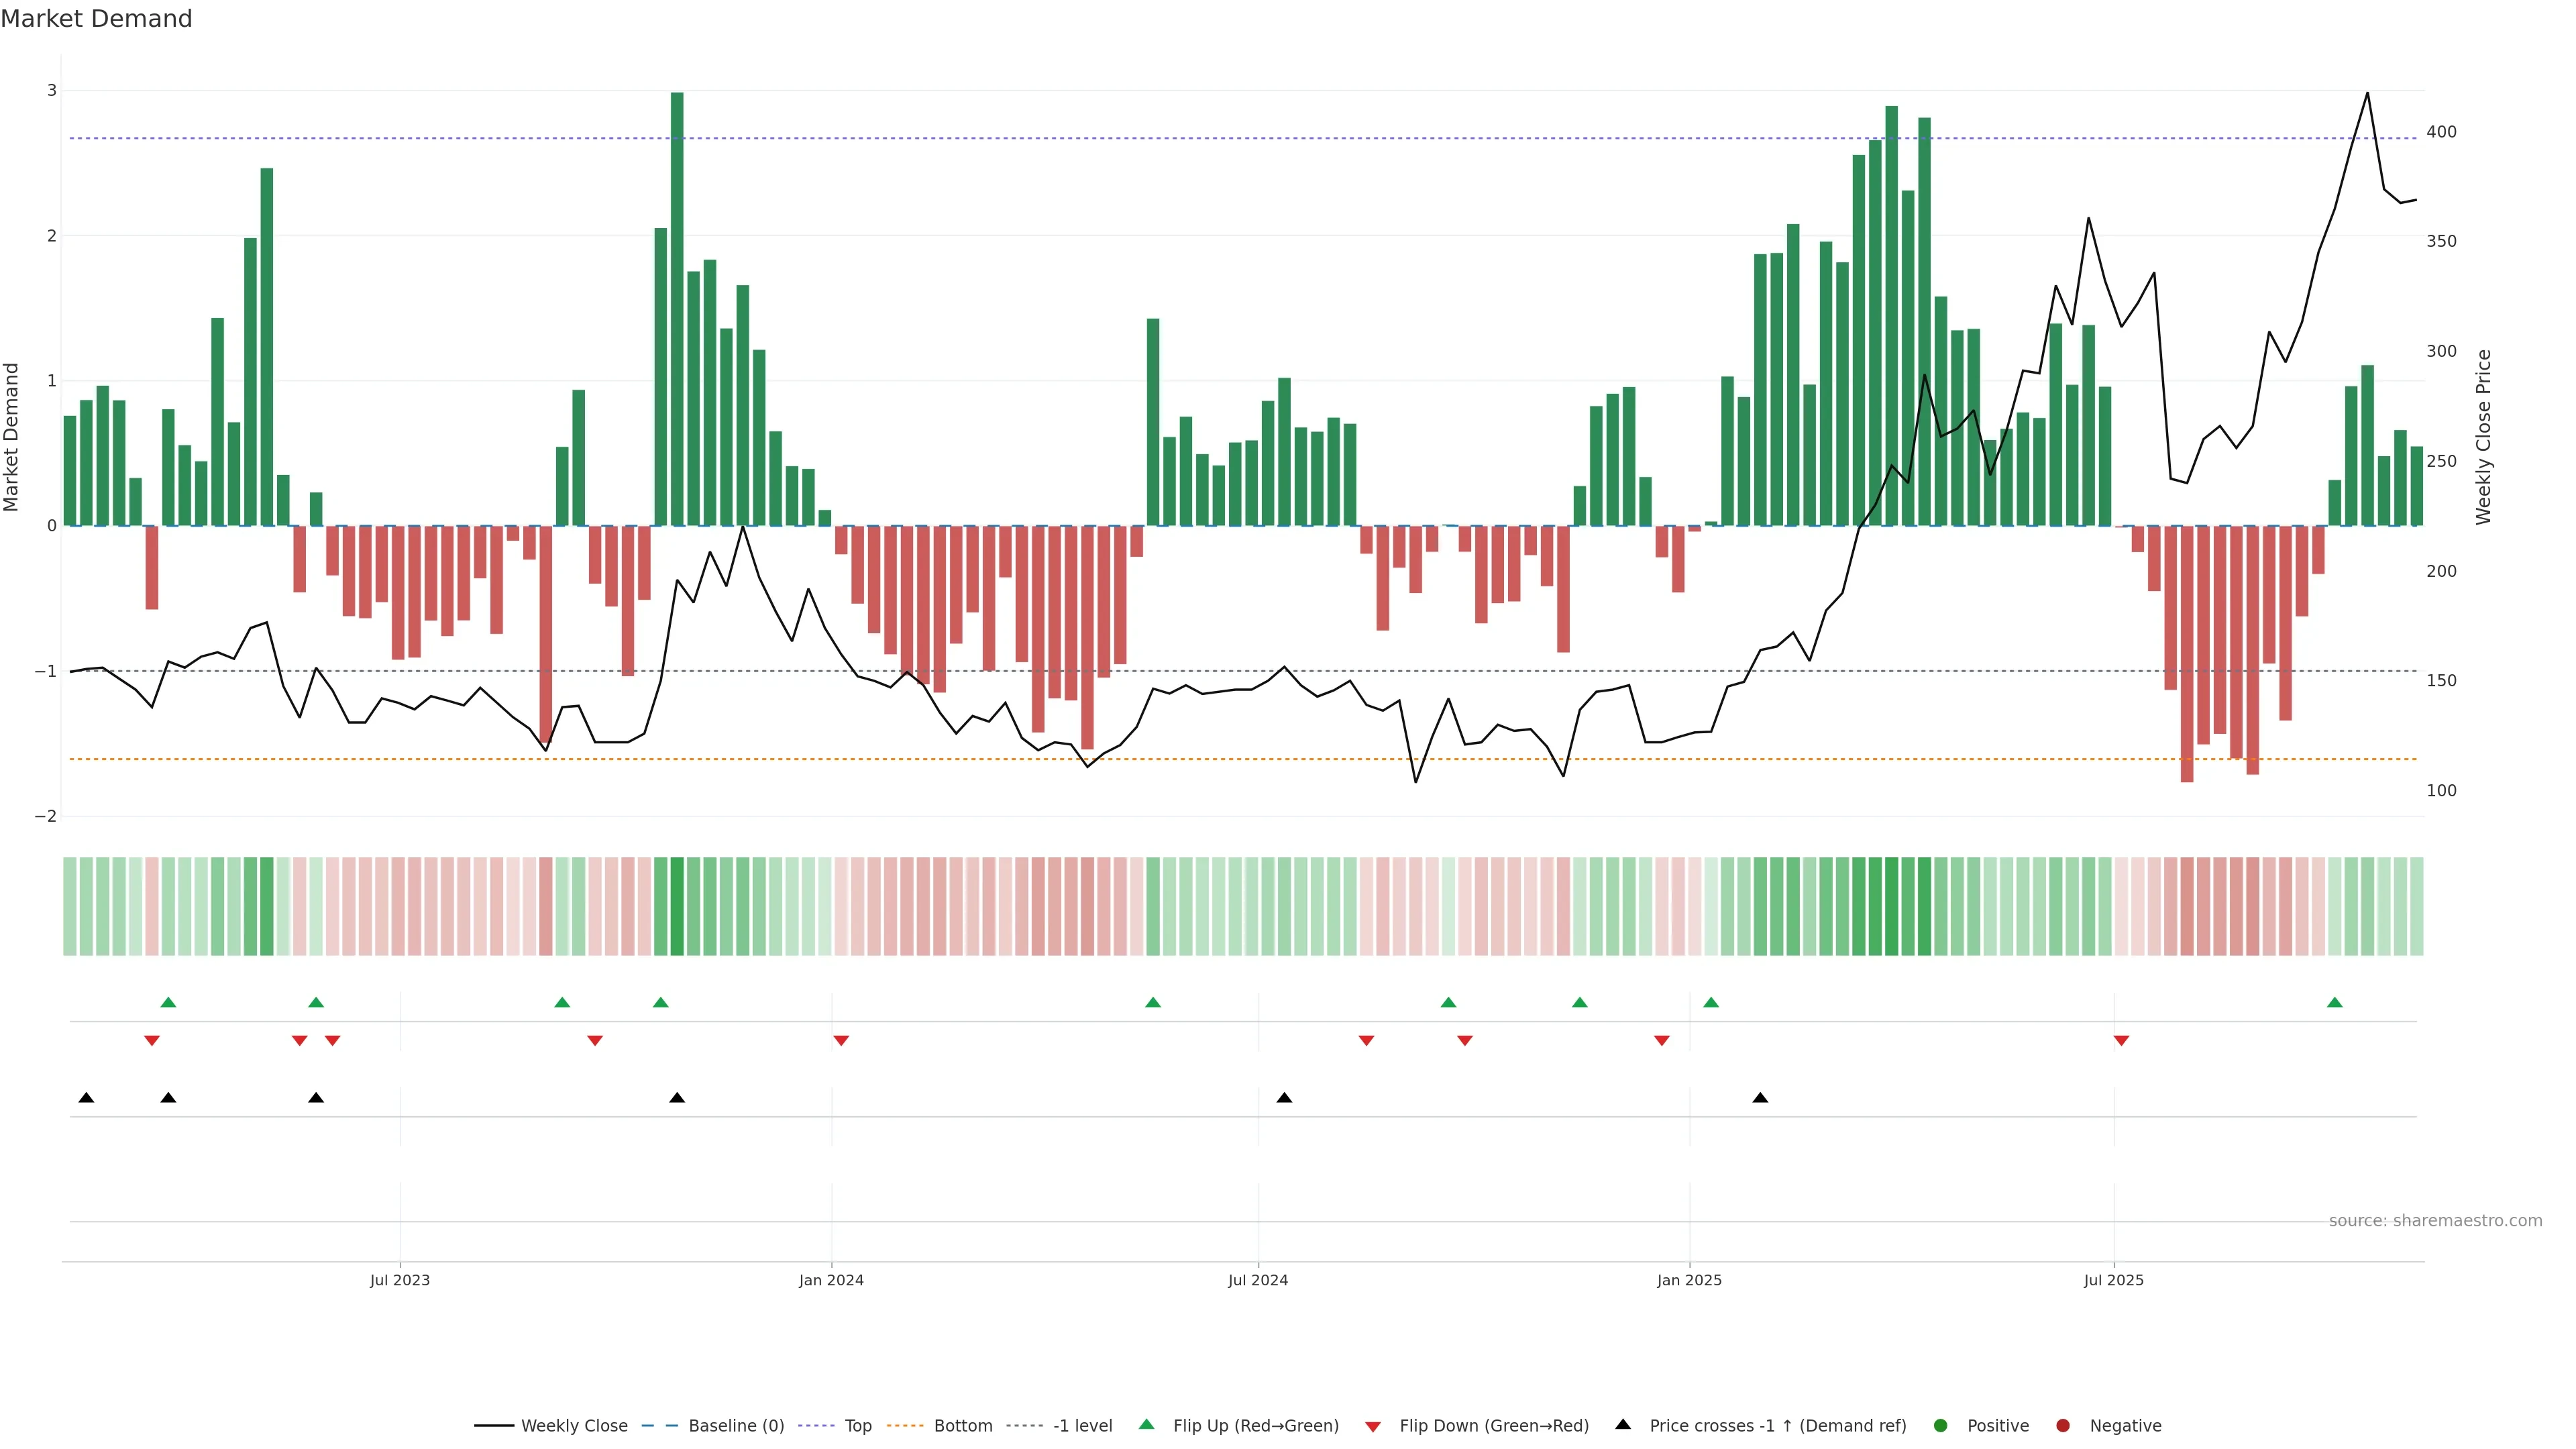This screenshot has height=1449, width=2576.
Task: Click the last green flip-up marker in late 2025
Action: [x=2334, y=1002]
